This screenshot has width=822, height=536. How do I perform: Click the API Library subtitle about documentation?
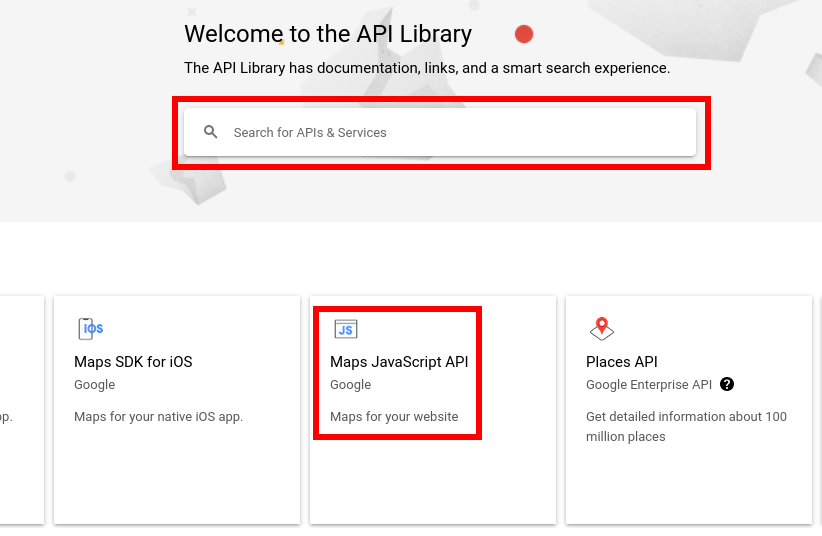427,68
